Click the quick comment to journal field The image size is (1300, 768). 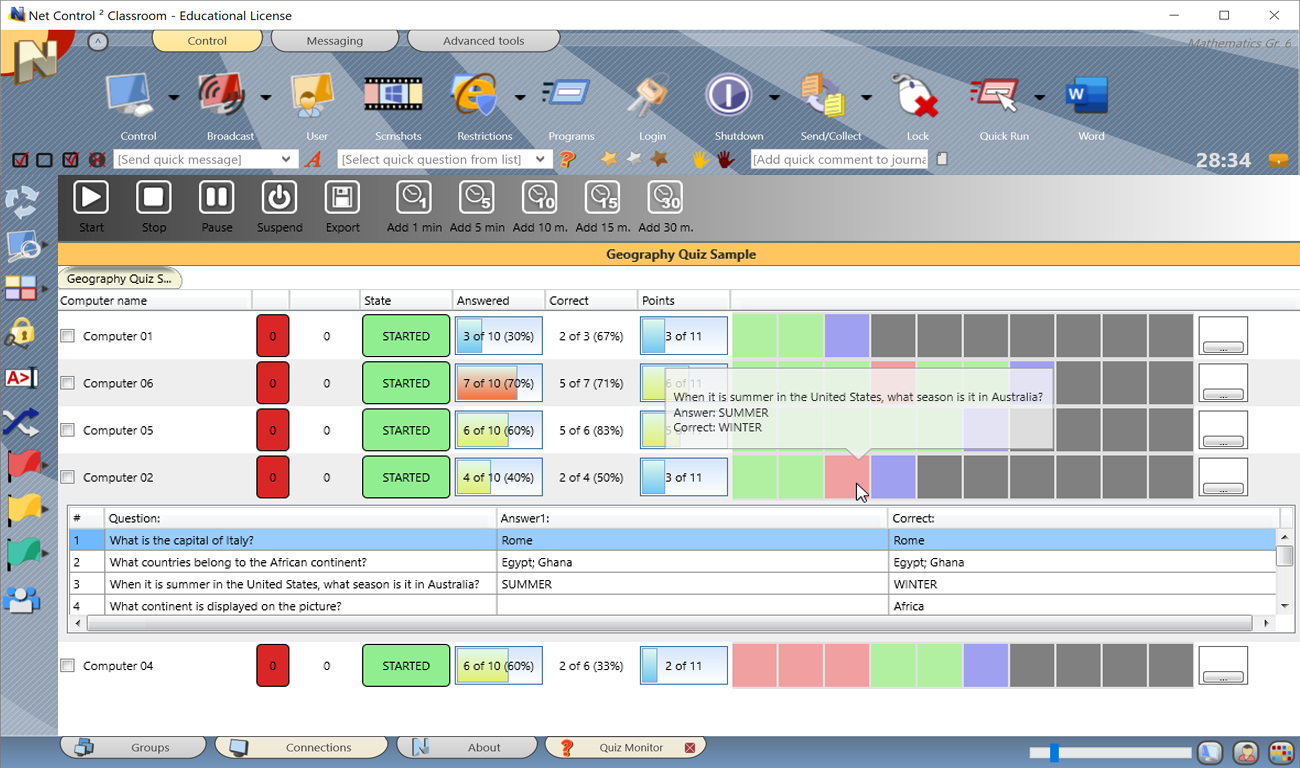(x=839, y=159)
